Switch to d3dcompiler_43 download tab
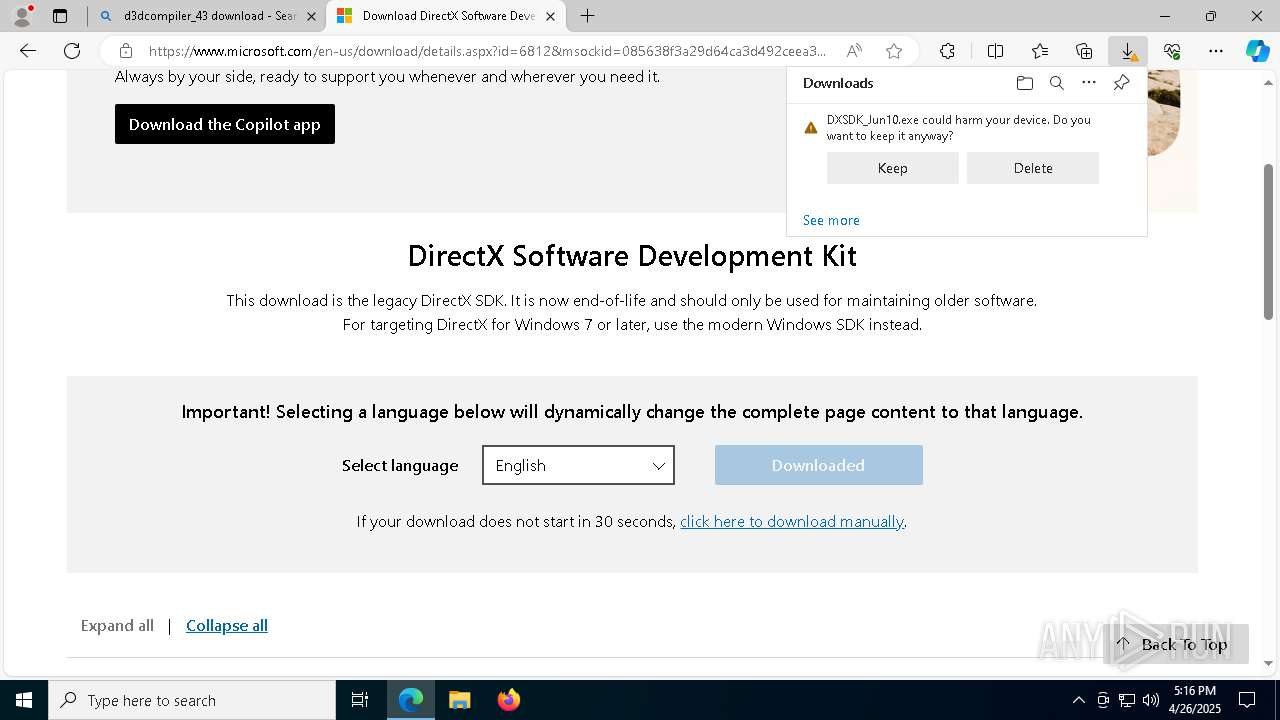 pyautogui.click(x=207, y=16)
